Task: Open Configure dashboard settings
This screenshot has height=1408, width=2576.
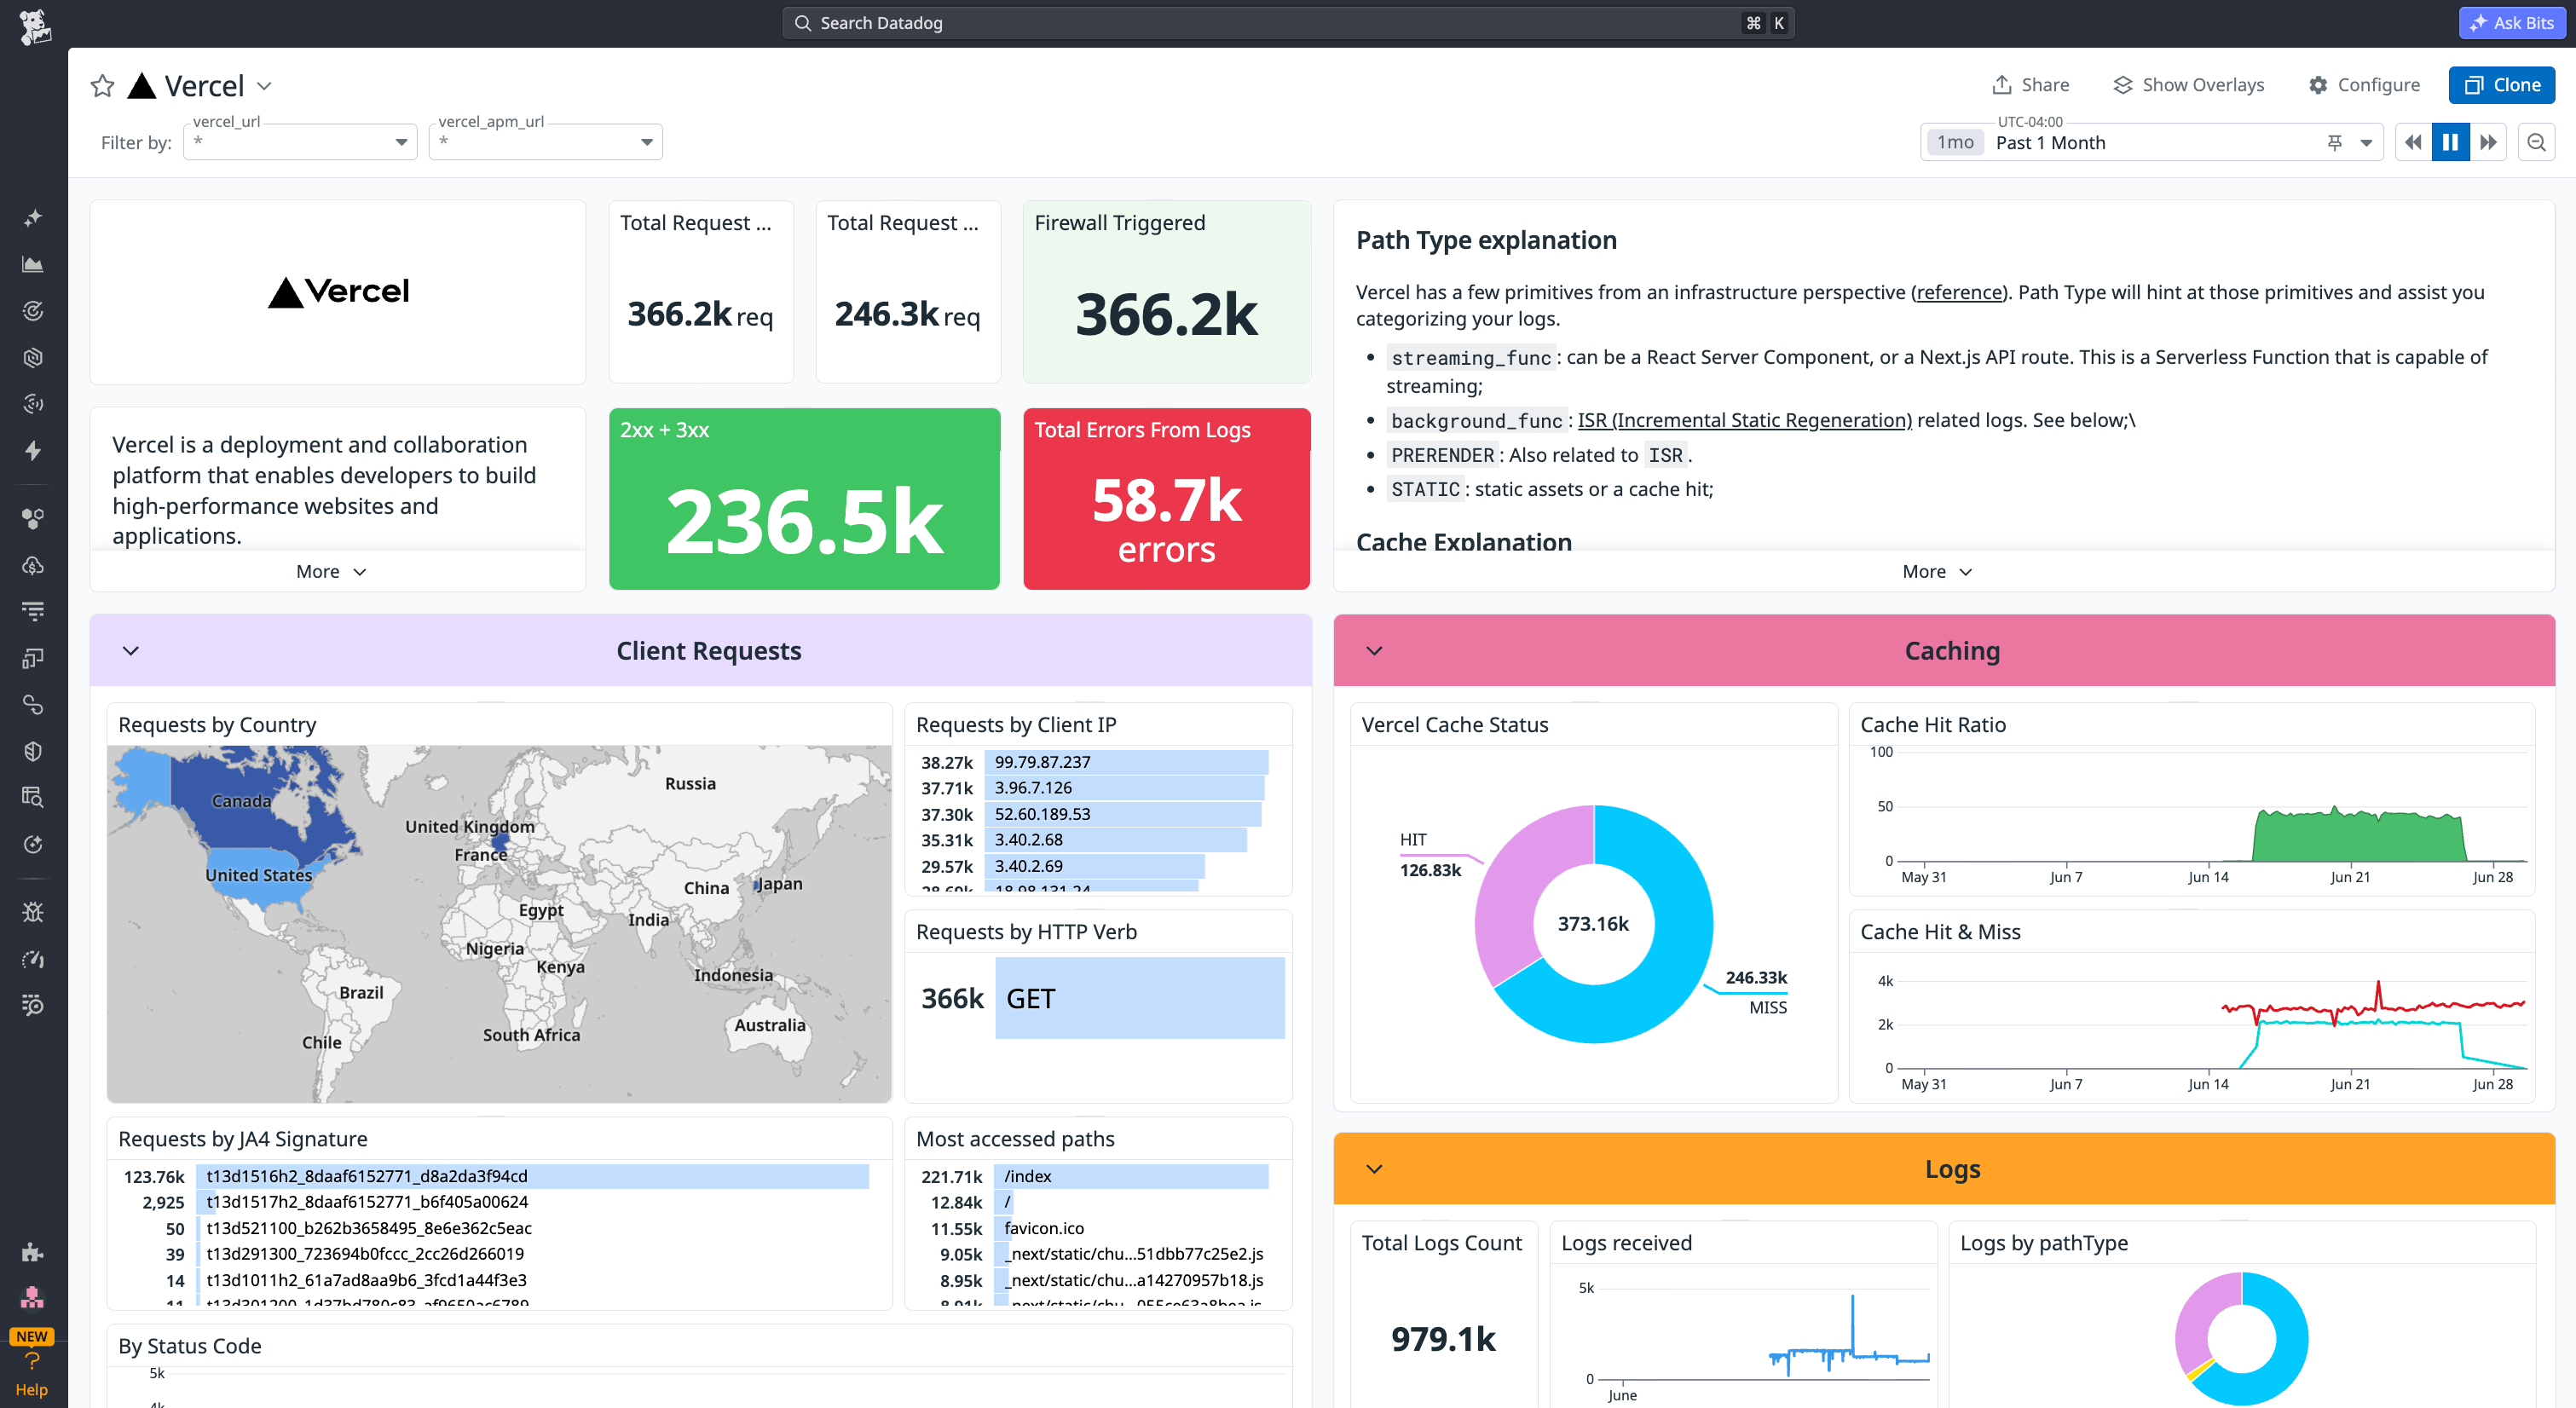Action: 2364,85
